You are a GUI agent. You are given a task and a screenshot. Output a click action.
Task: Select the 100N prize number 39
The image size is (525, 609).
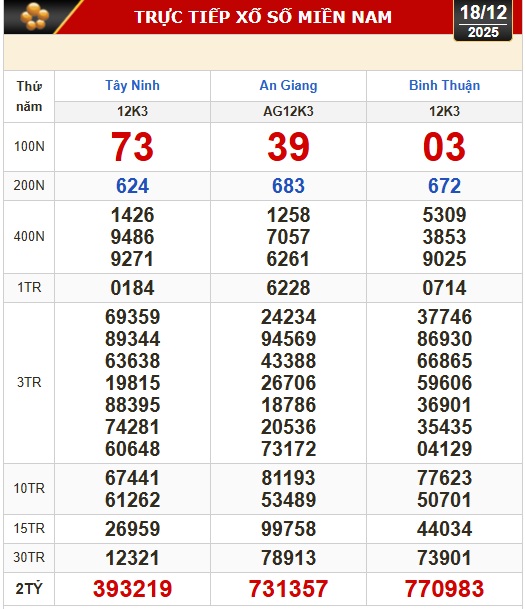(289, 147)
